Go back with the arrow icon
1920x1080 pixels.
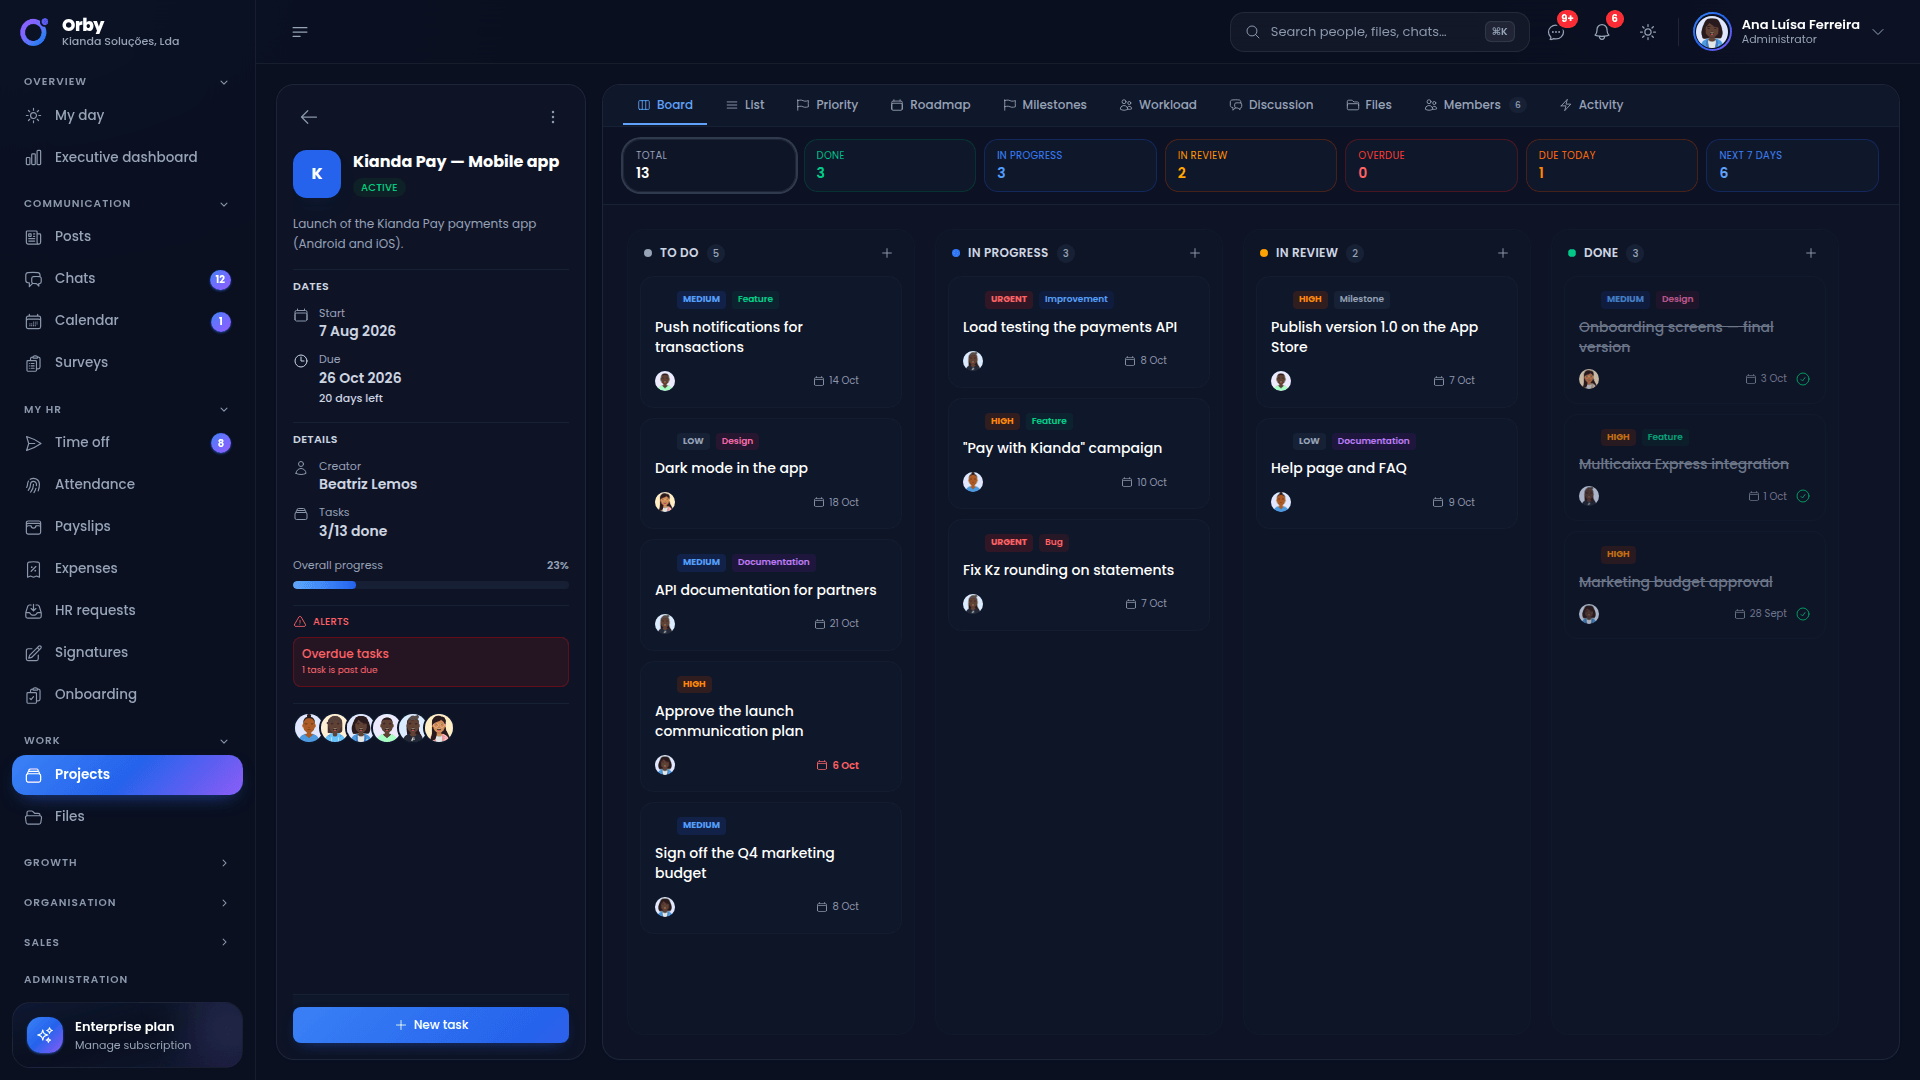pos(309,117)
